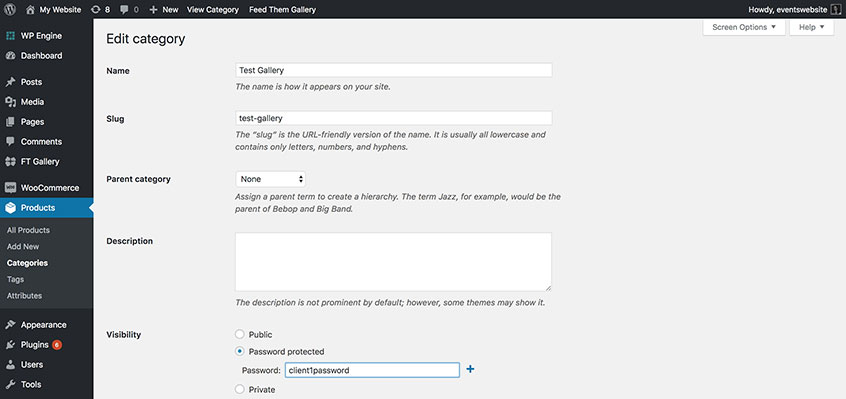Screen dimensions: 846x399
Task: Click the Slug field containing test-gallery
Action: tap(393, 118)
